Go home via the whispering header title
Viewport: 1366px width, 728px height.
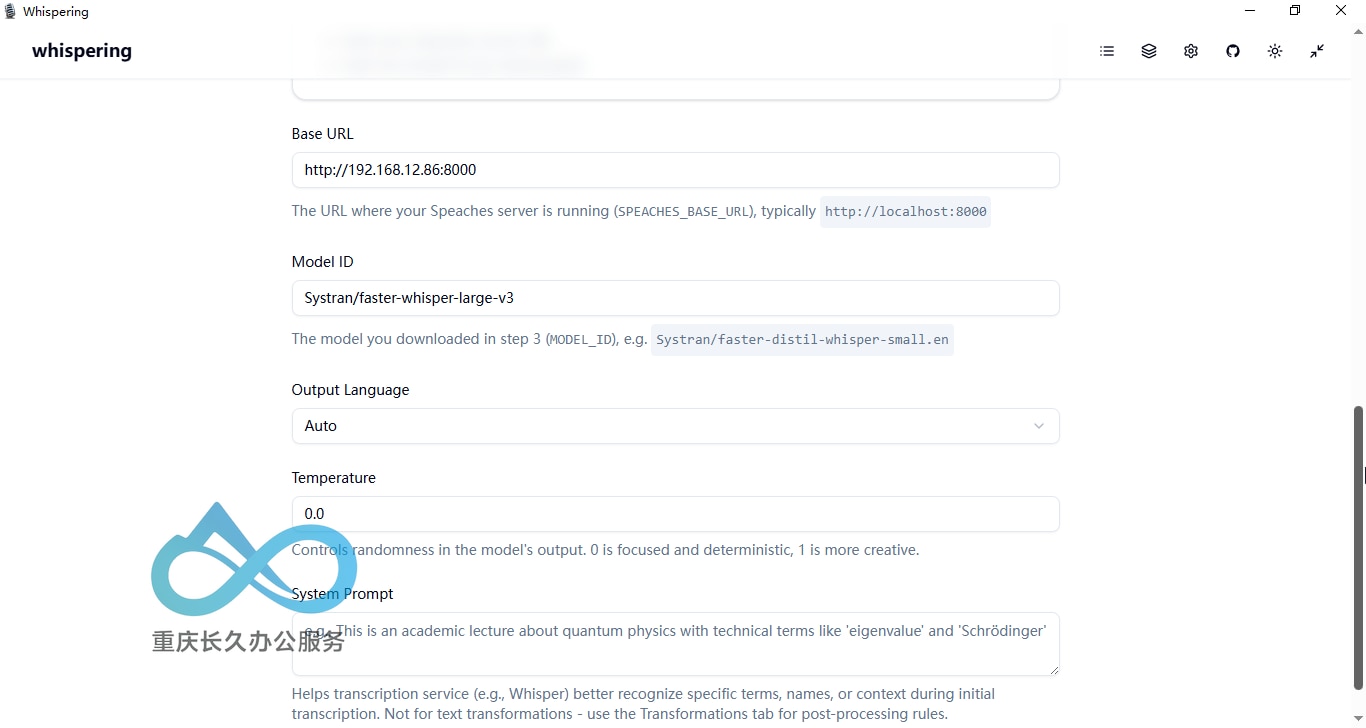82,51
